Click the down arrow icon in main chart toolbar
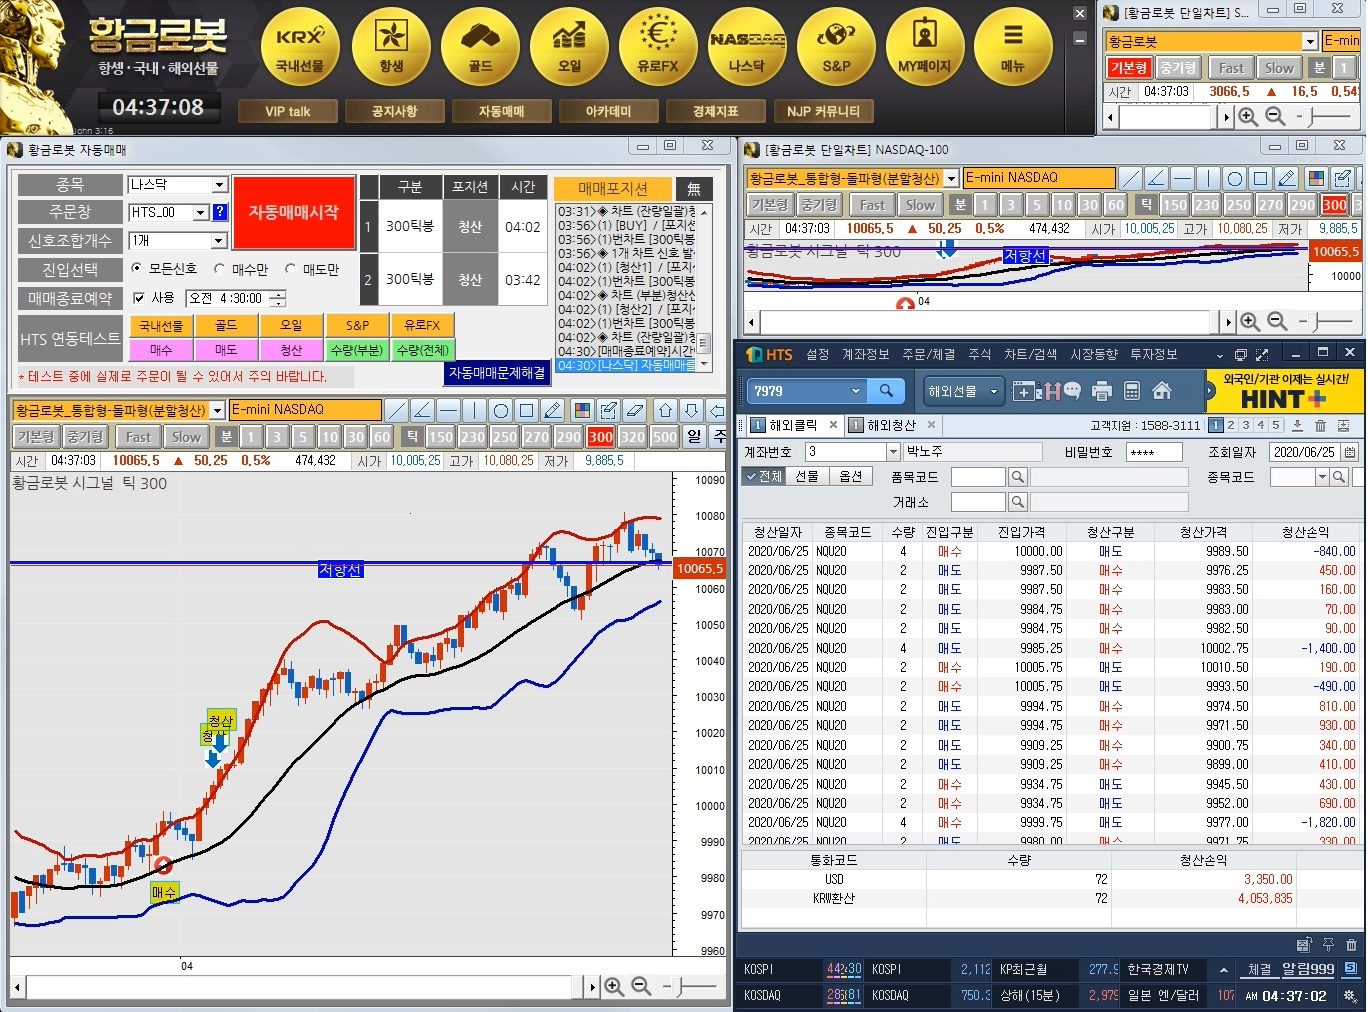 pyautogui.click(x=691, y=410)
